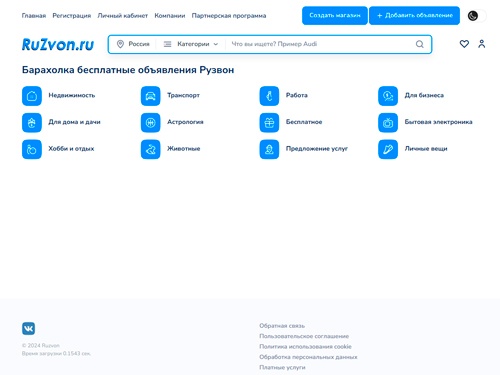Click the Создать магазин button
The height and width of the screenshot is (375, 500).
click(335, 15)
